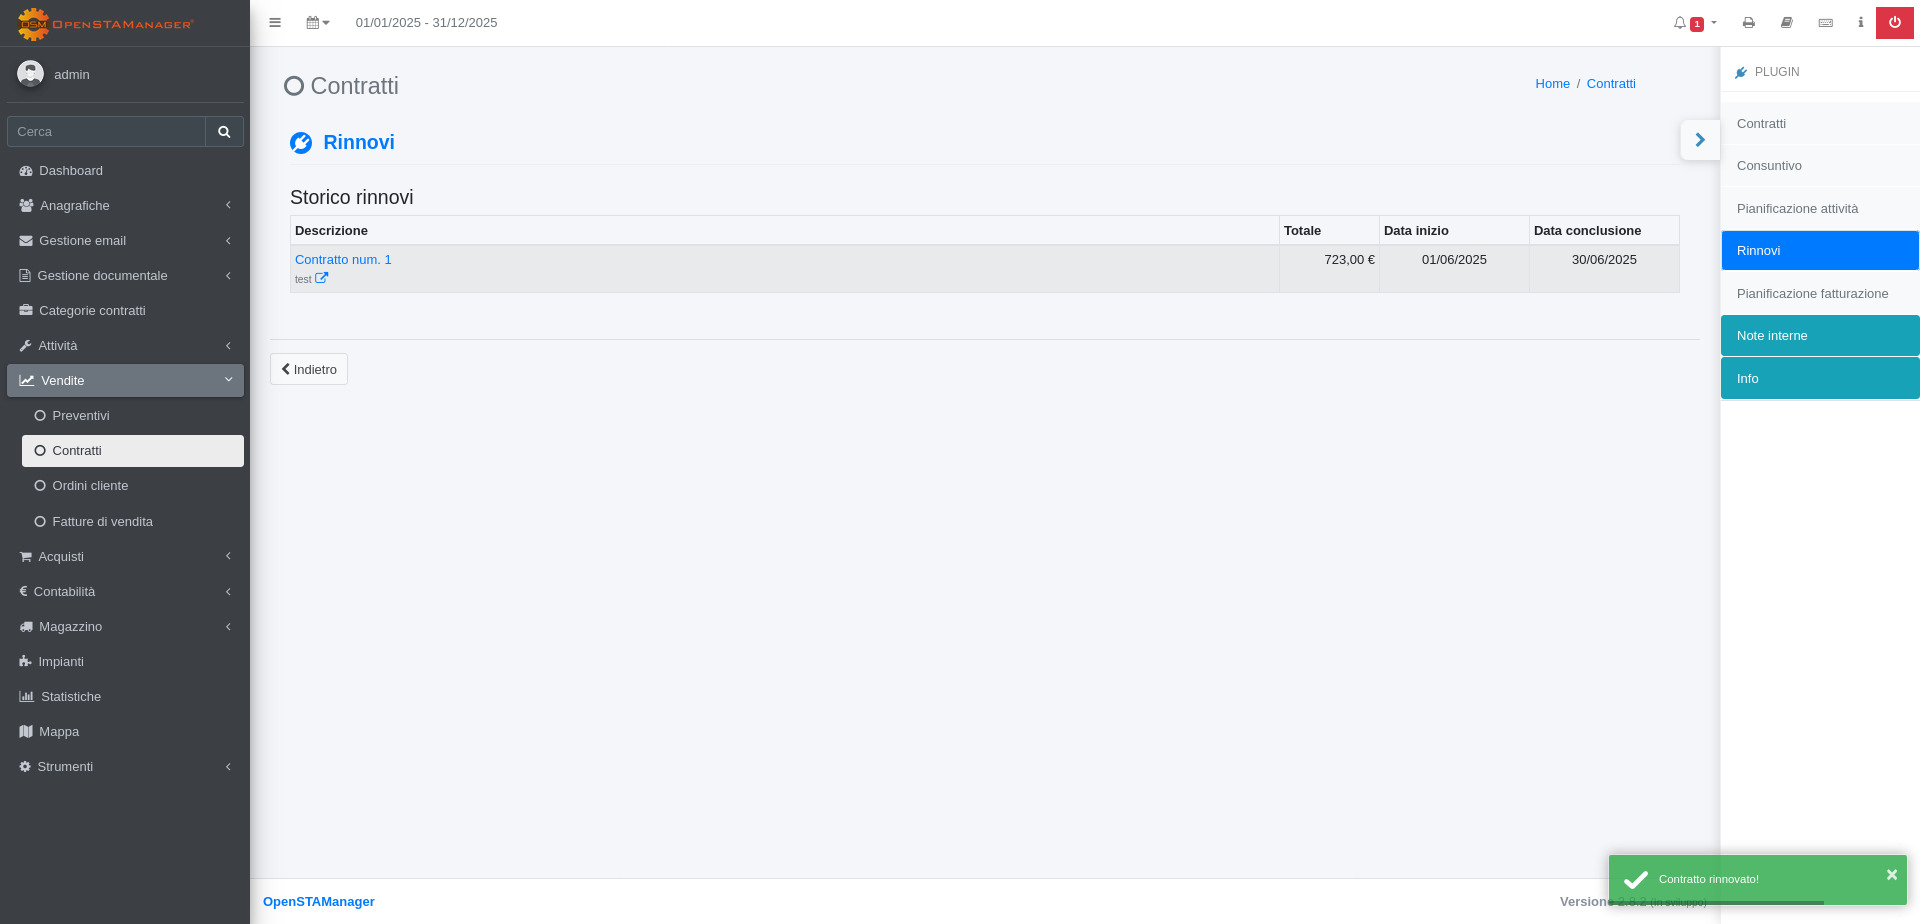The image size is (1920, 924).
Task: Open the calendar date range dropdown
Action: point(317,23)
